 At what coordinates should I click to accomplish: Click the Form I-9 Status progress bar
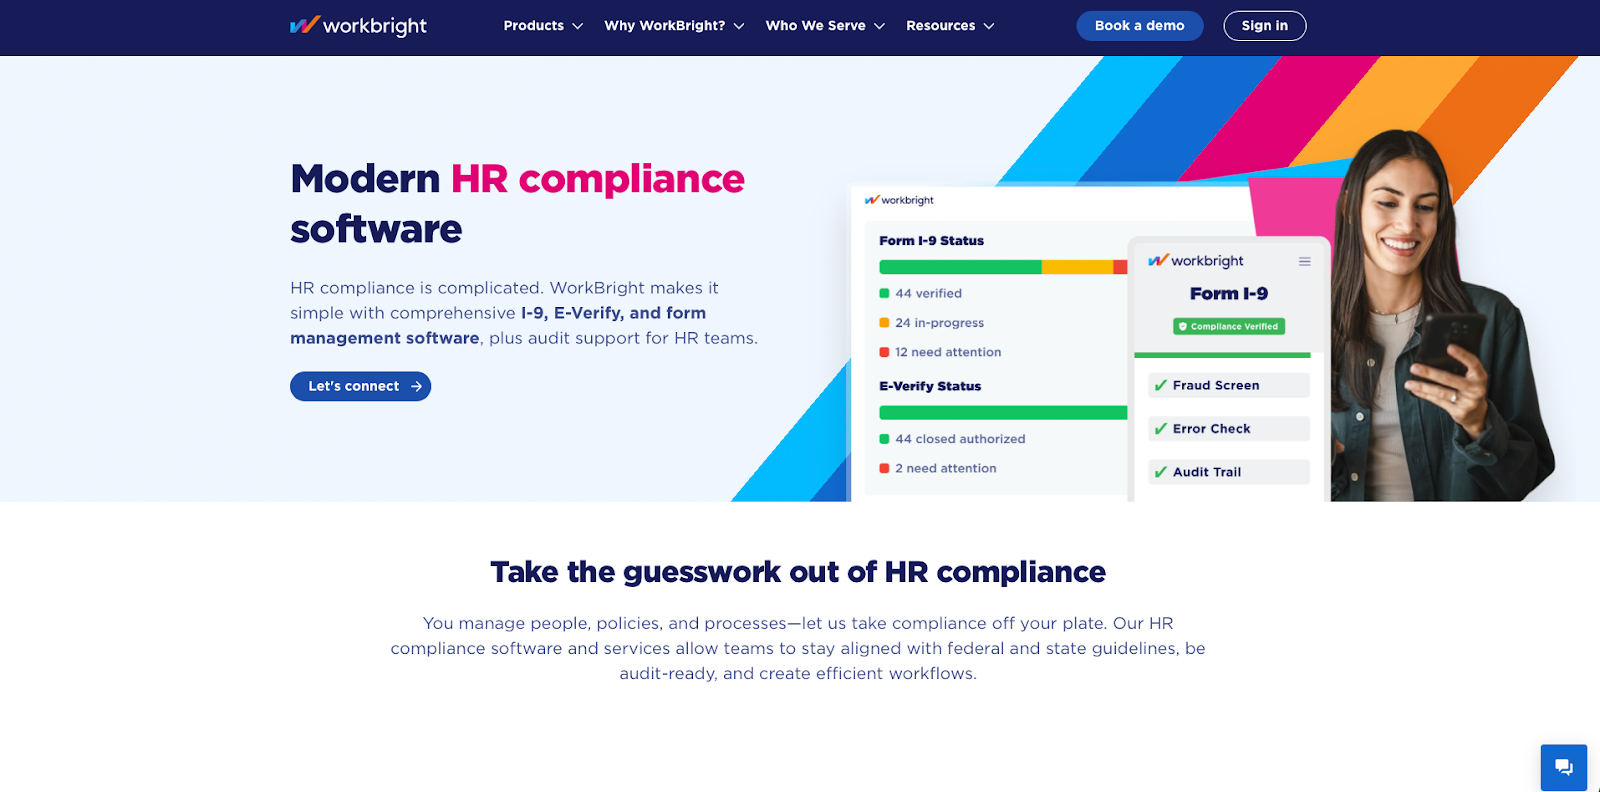(x=1003, y=267)
